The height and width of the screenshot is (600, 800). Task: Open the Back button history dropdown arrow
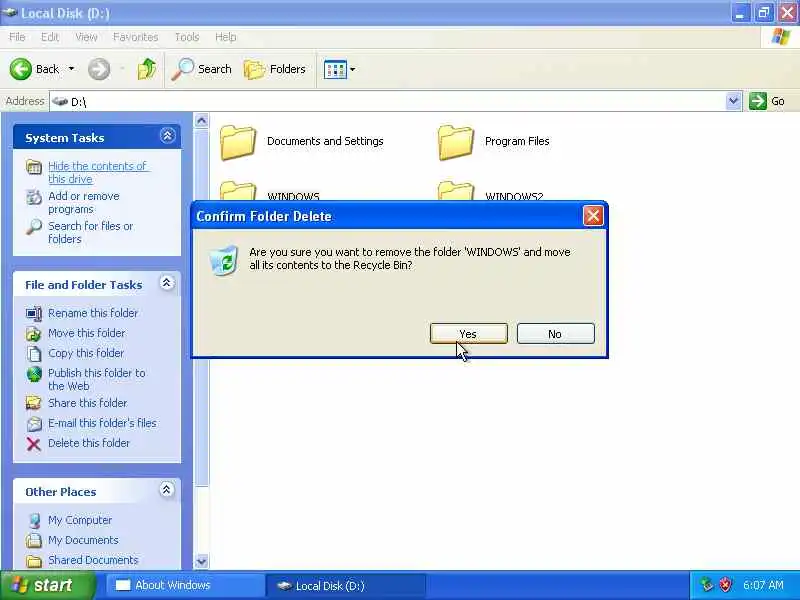coord(71,69)
